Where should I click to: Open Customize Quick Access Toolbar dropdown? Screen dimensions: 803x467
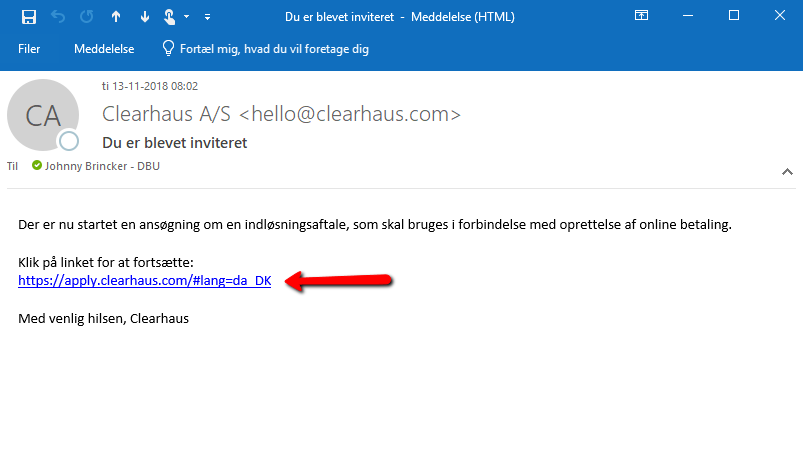[207, 17]
